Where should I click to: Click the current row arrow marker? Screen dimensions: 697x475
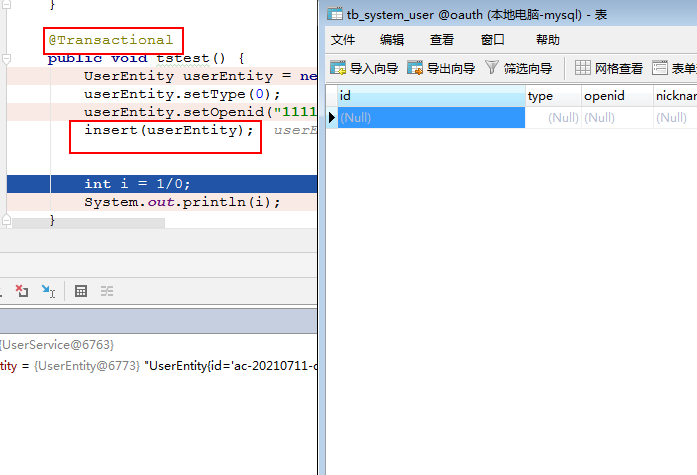click(x=332, y=118)
